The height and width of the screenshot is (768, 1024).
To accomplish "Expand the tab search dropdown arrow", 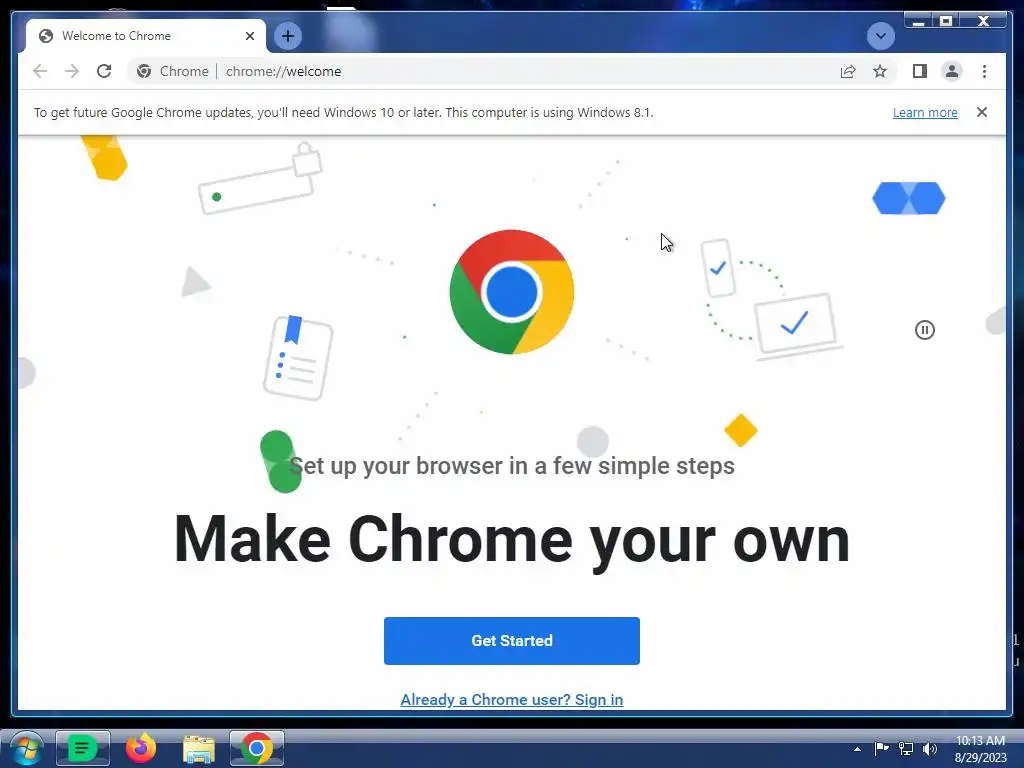I will point(880,36).
